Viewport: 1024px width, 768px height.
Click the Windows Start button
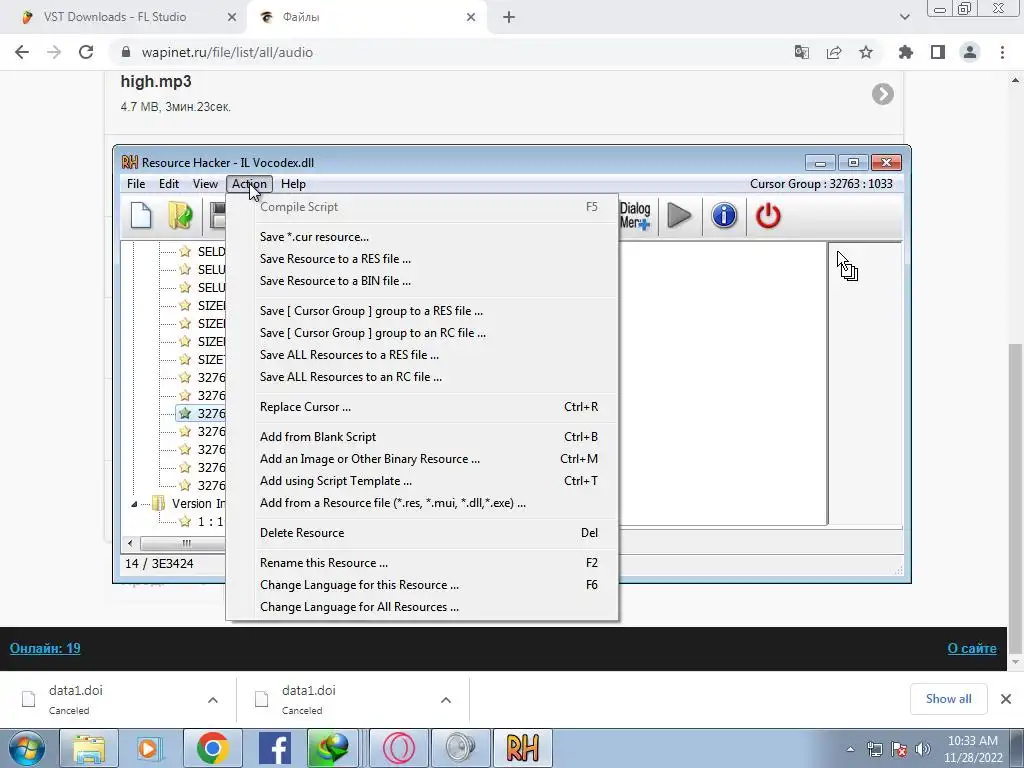pyautogui.click(x=25, y=748)
